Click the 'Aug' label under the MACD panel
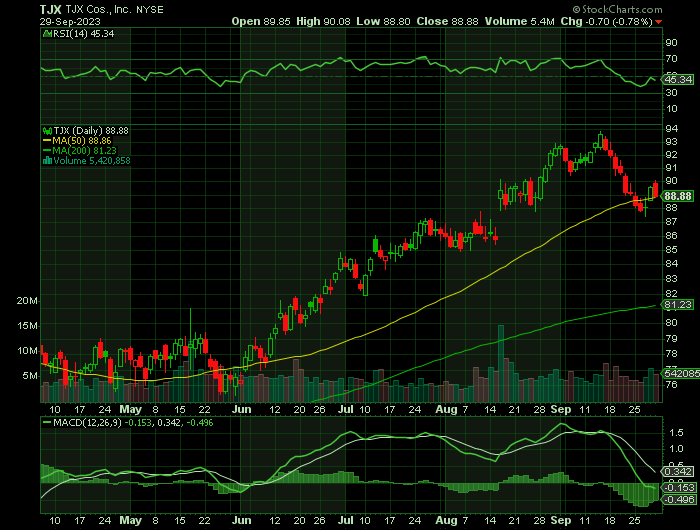Screen dimensions: 700x530 coord(446,521)
